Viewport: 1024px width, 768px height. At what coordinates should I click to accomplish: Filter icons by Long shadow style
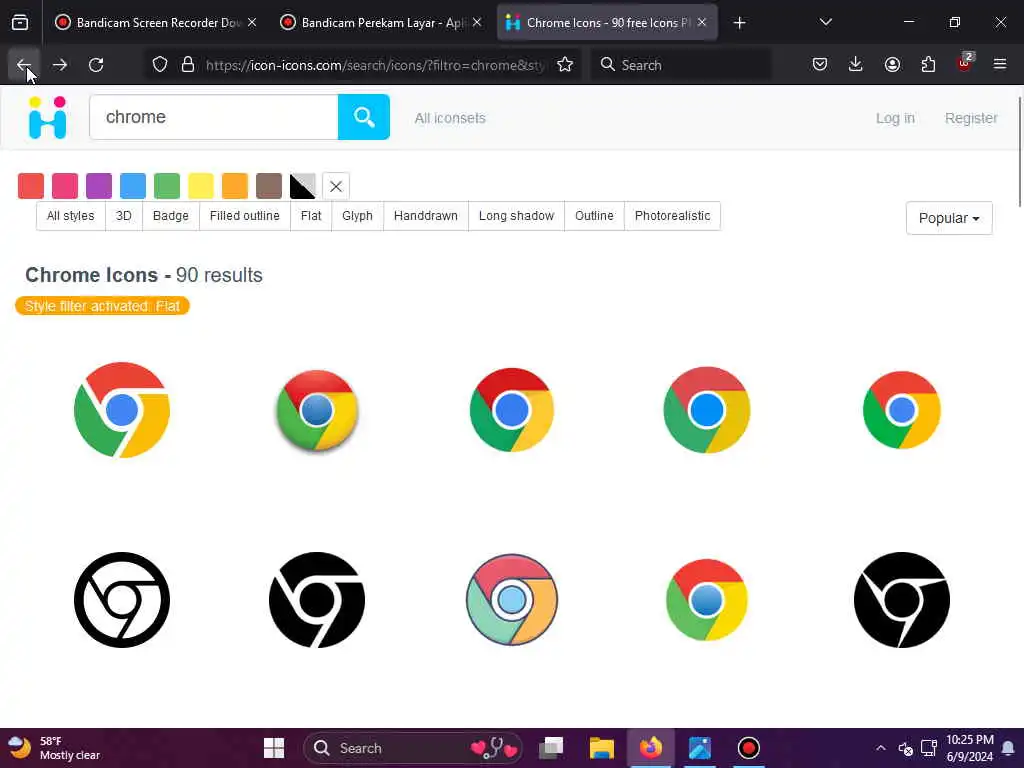[516, 216]
